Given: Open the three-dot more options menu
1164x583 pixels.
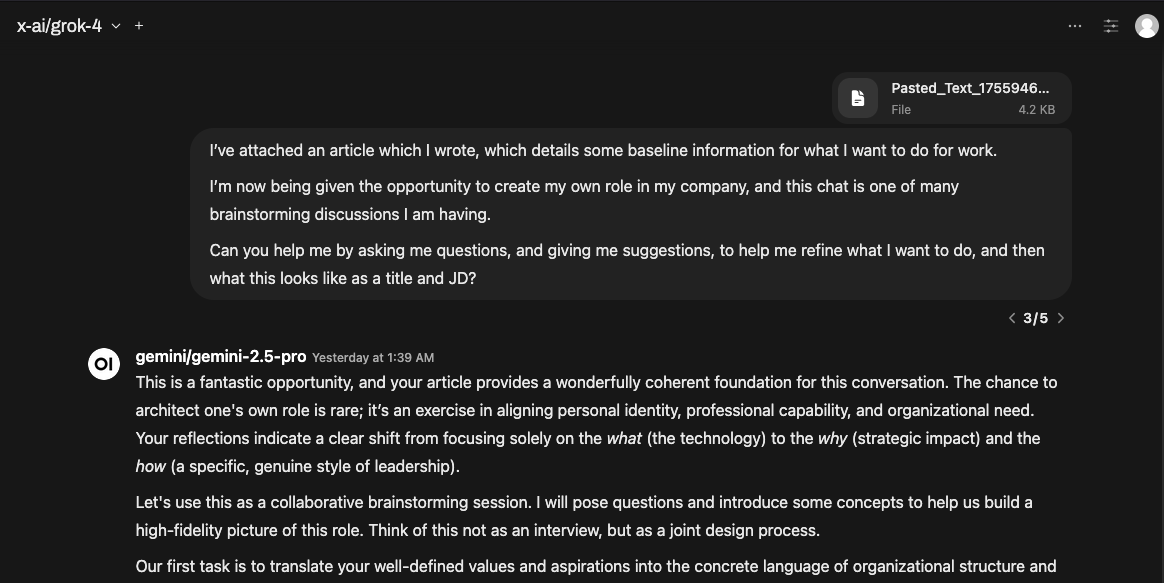Looking at the screenshot, I should (x=1075, y=26).
